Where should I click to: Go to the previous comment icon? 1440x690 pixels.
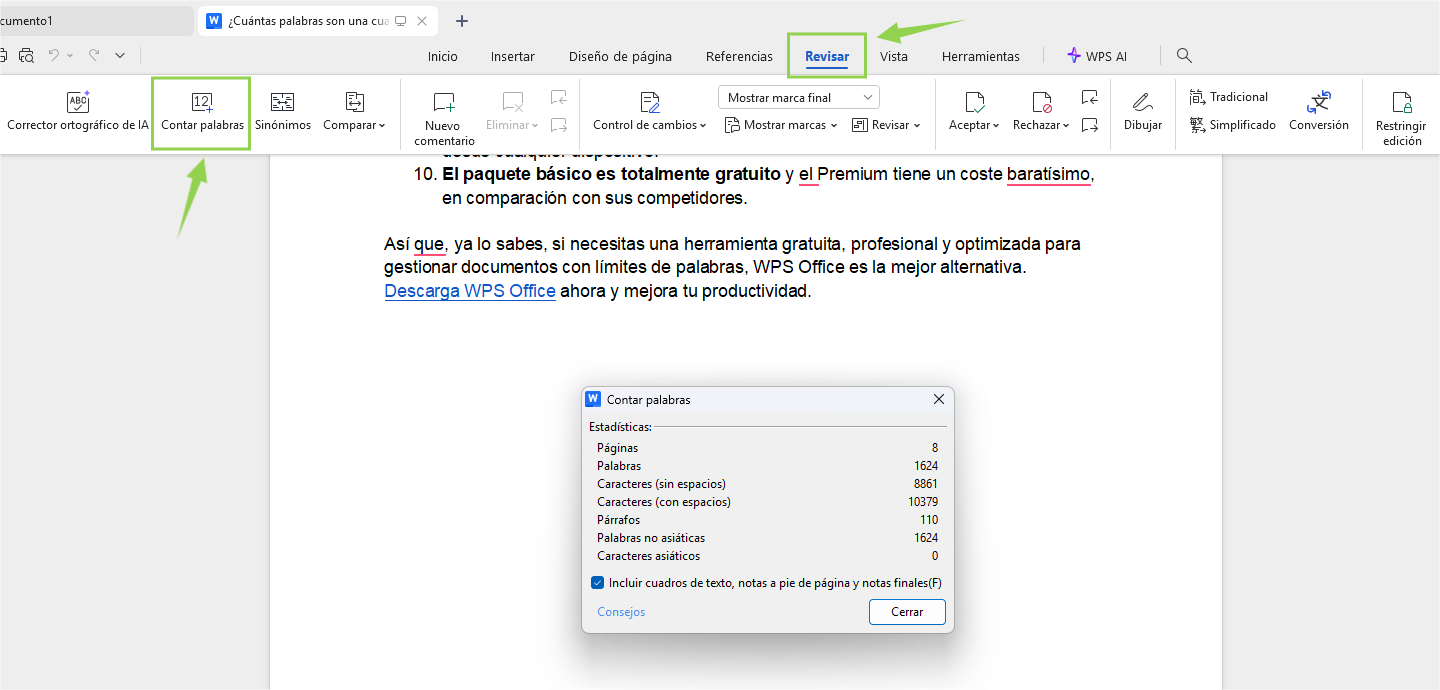click(x=559, y=97)
